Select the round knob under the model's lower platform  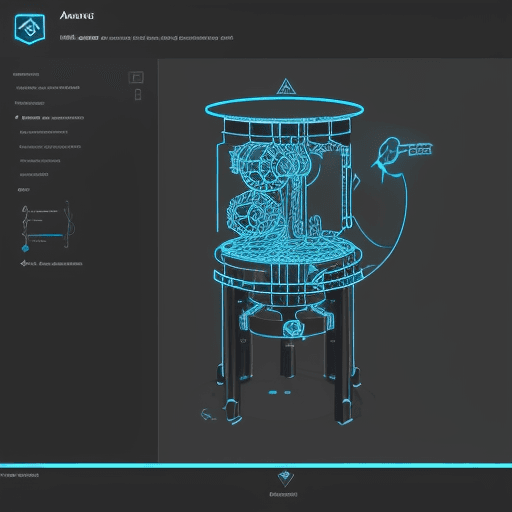(293, 328)
